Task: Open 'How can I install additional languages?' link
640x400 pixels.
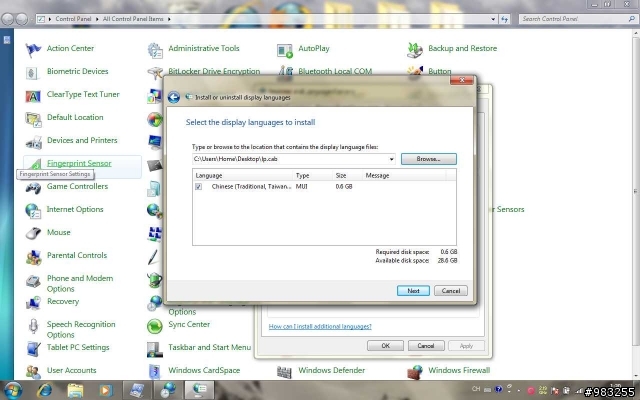Action: click(x=320, y=327)
